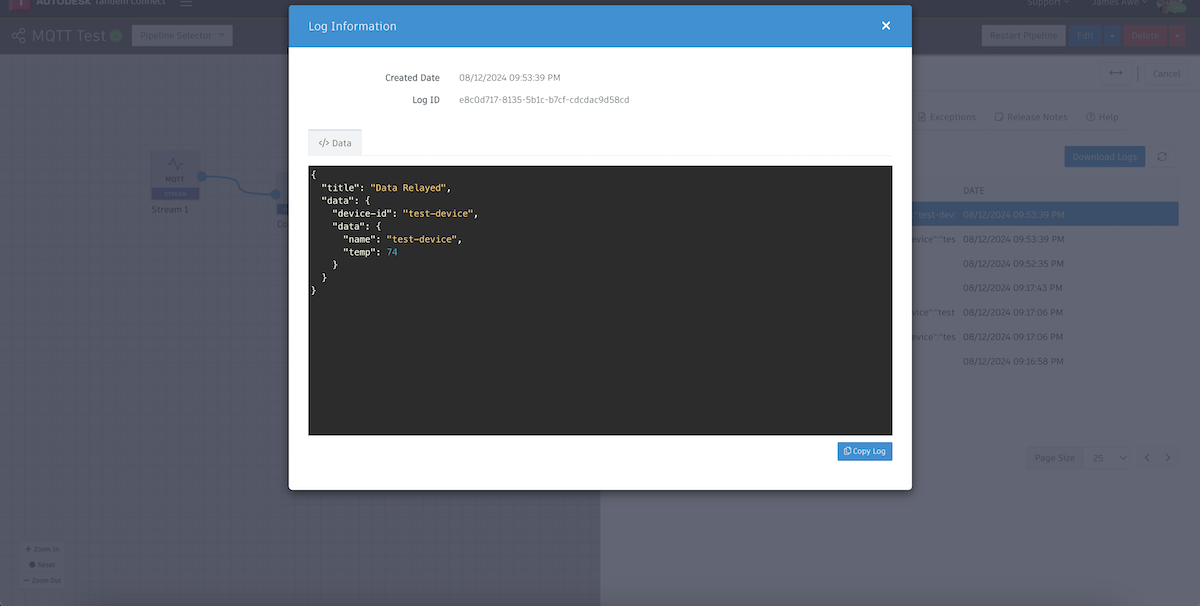
Task: Refresh the log entries list
Action: 1161,156
